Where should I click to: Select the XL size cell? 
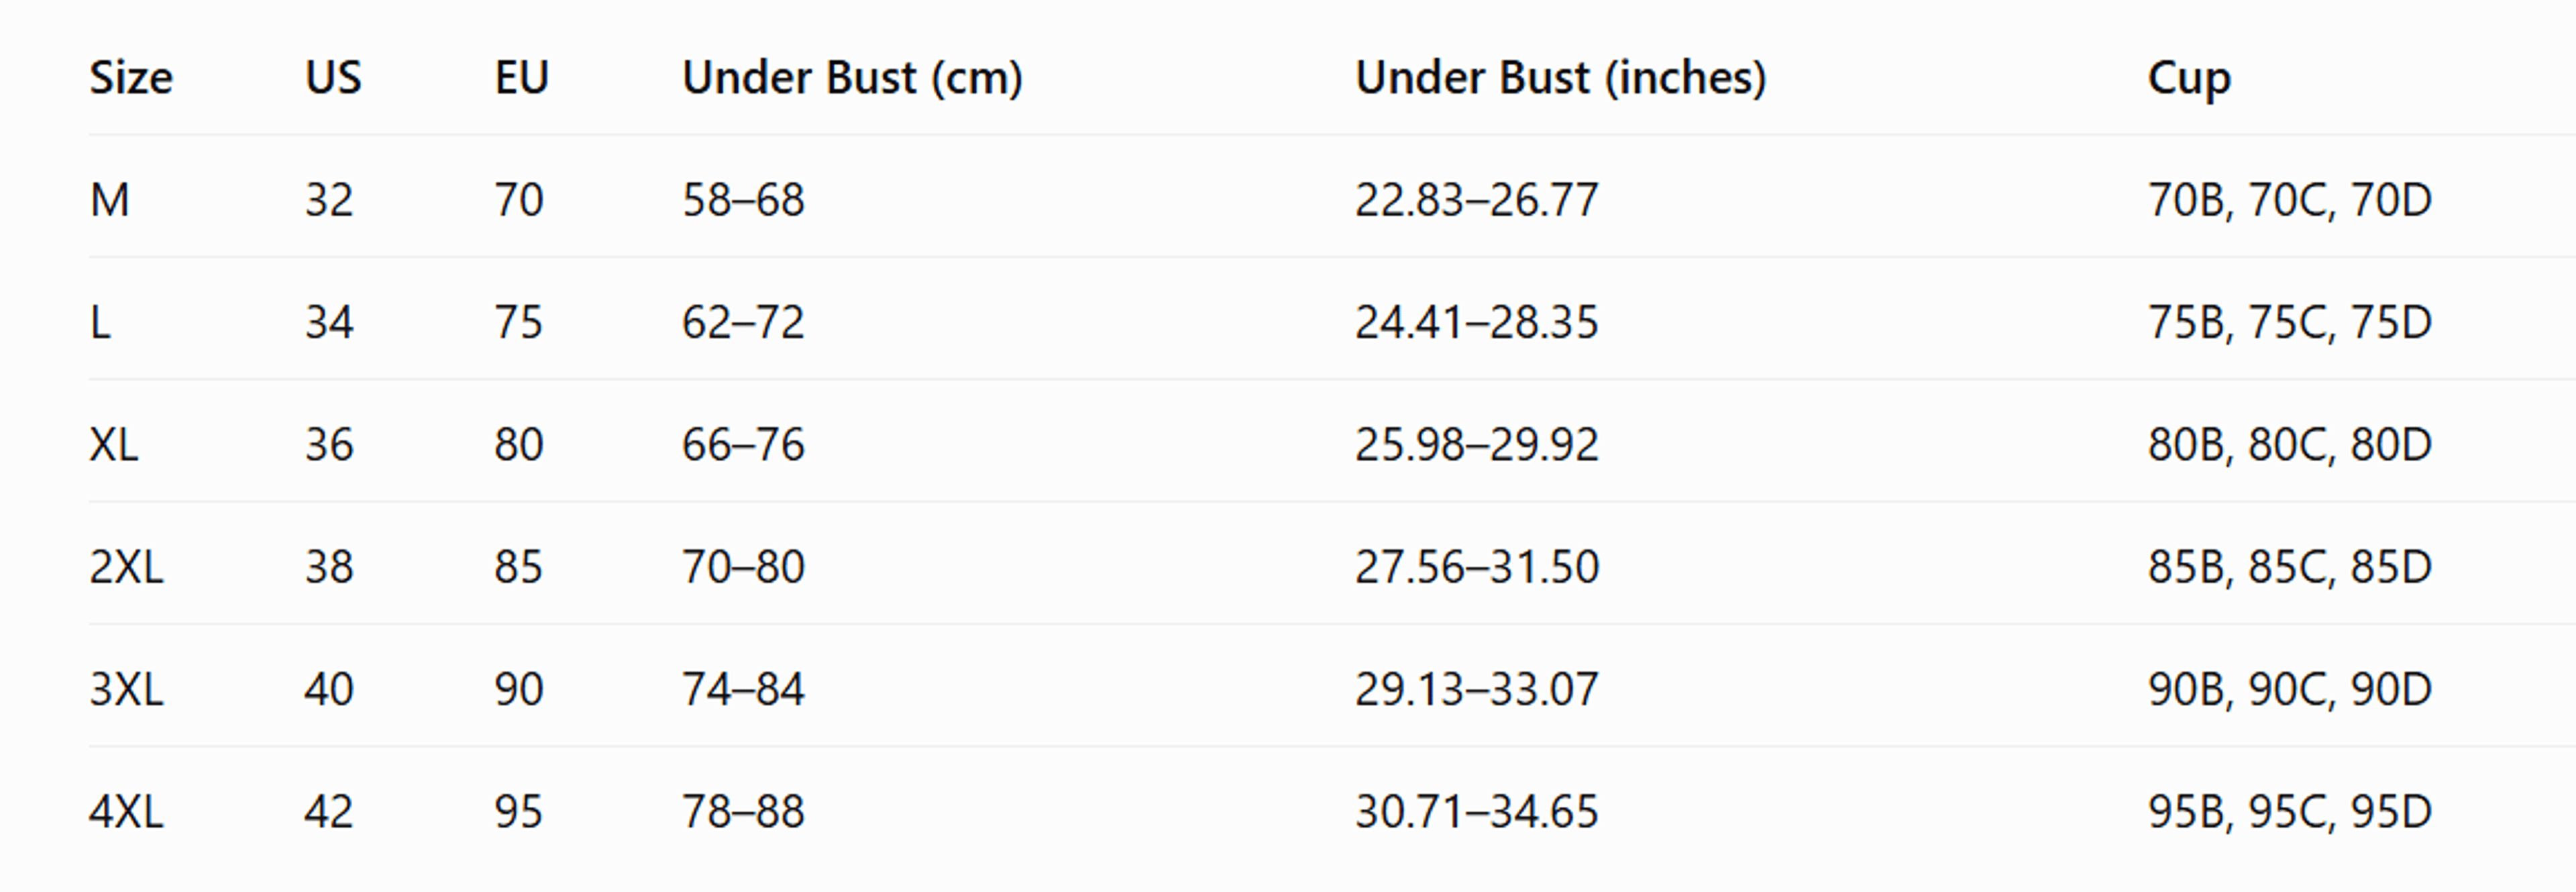click(114, 444)
